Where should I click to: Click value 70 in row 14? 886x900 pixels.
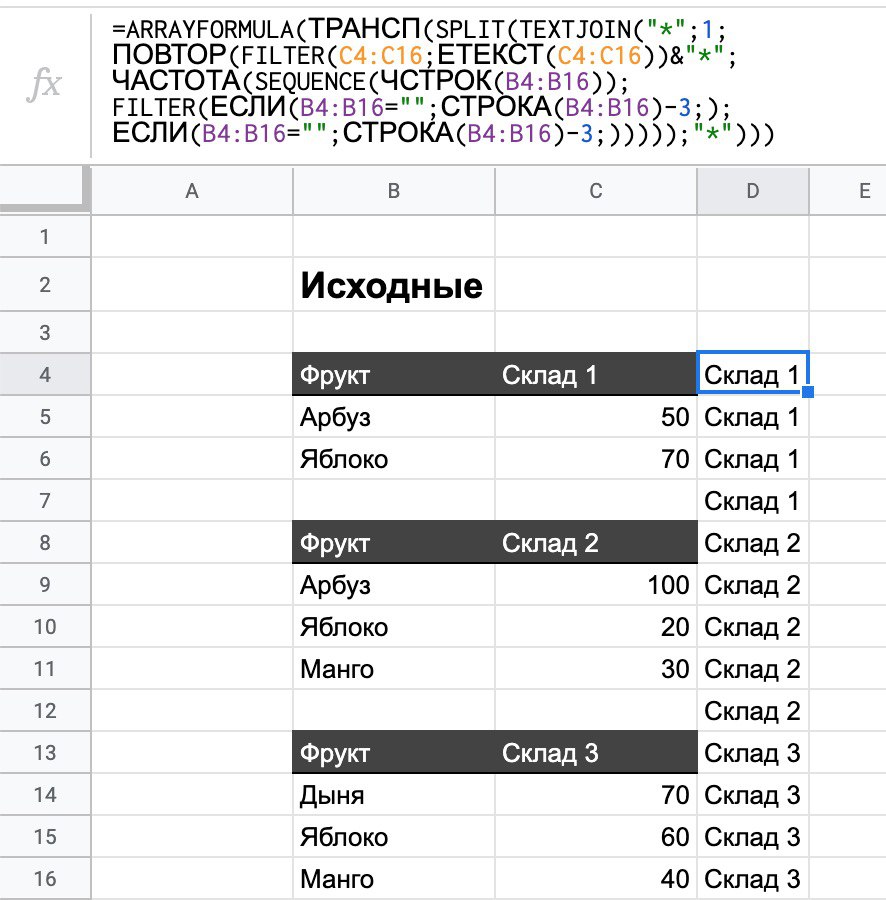click(x=596, y=794)
